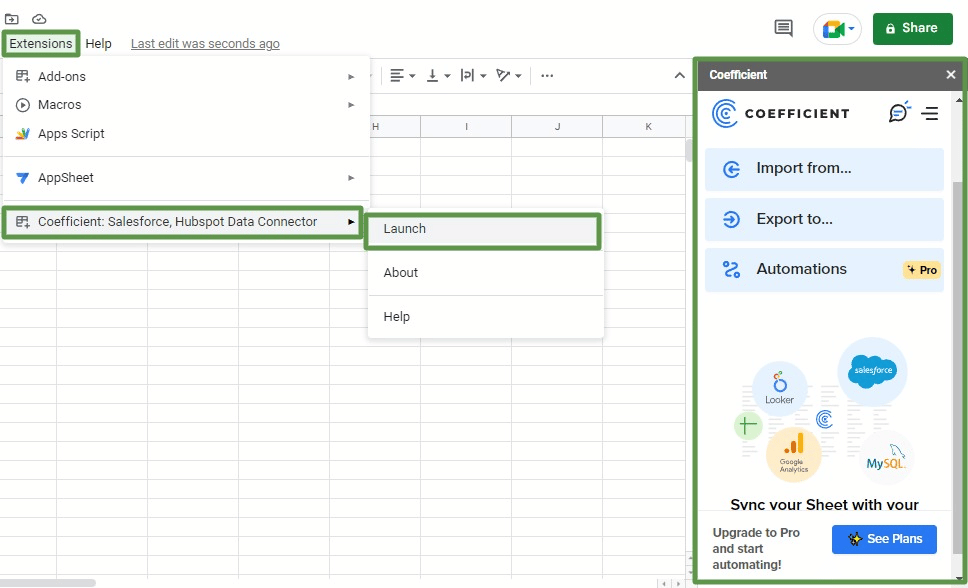Open the Help menu in menu bar

pyautogui.click(x=98, y=43)
